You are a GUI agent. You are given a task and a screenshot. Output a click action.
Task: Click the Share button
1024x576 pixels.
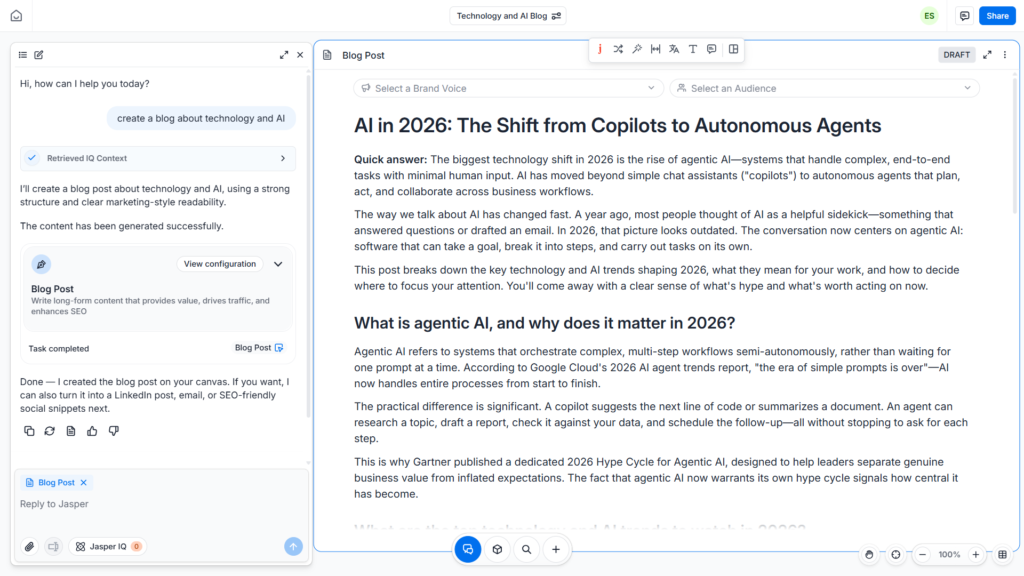(997, 16)
